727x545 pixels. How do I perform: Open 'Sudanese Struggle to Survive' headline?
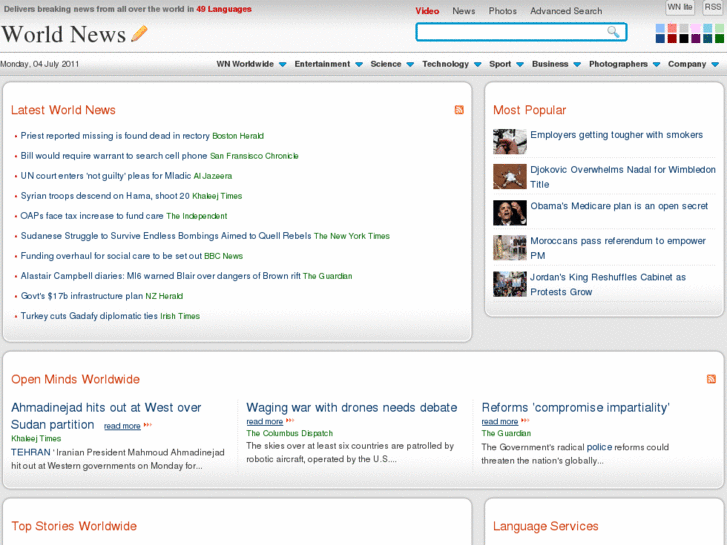pyautogui.click(x=166, y=236)
